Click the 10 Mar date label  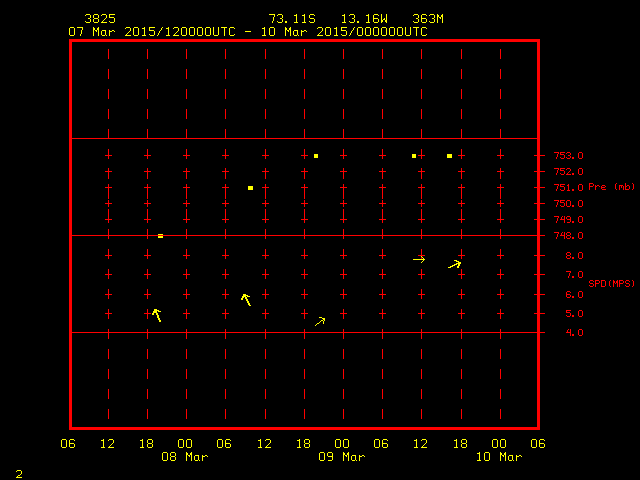(x=499, y=457)
